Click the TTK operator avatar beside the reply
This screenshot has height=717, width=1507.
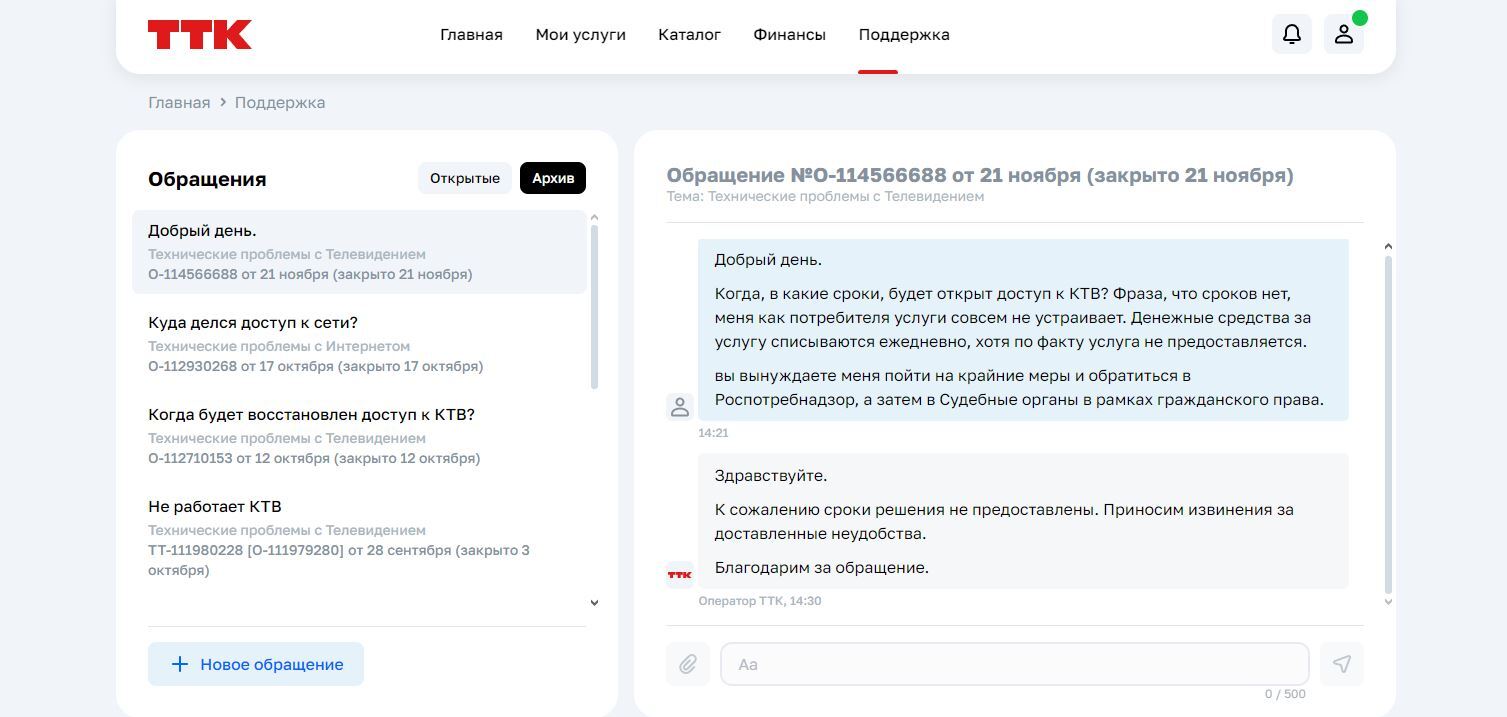tap(680, 575)
